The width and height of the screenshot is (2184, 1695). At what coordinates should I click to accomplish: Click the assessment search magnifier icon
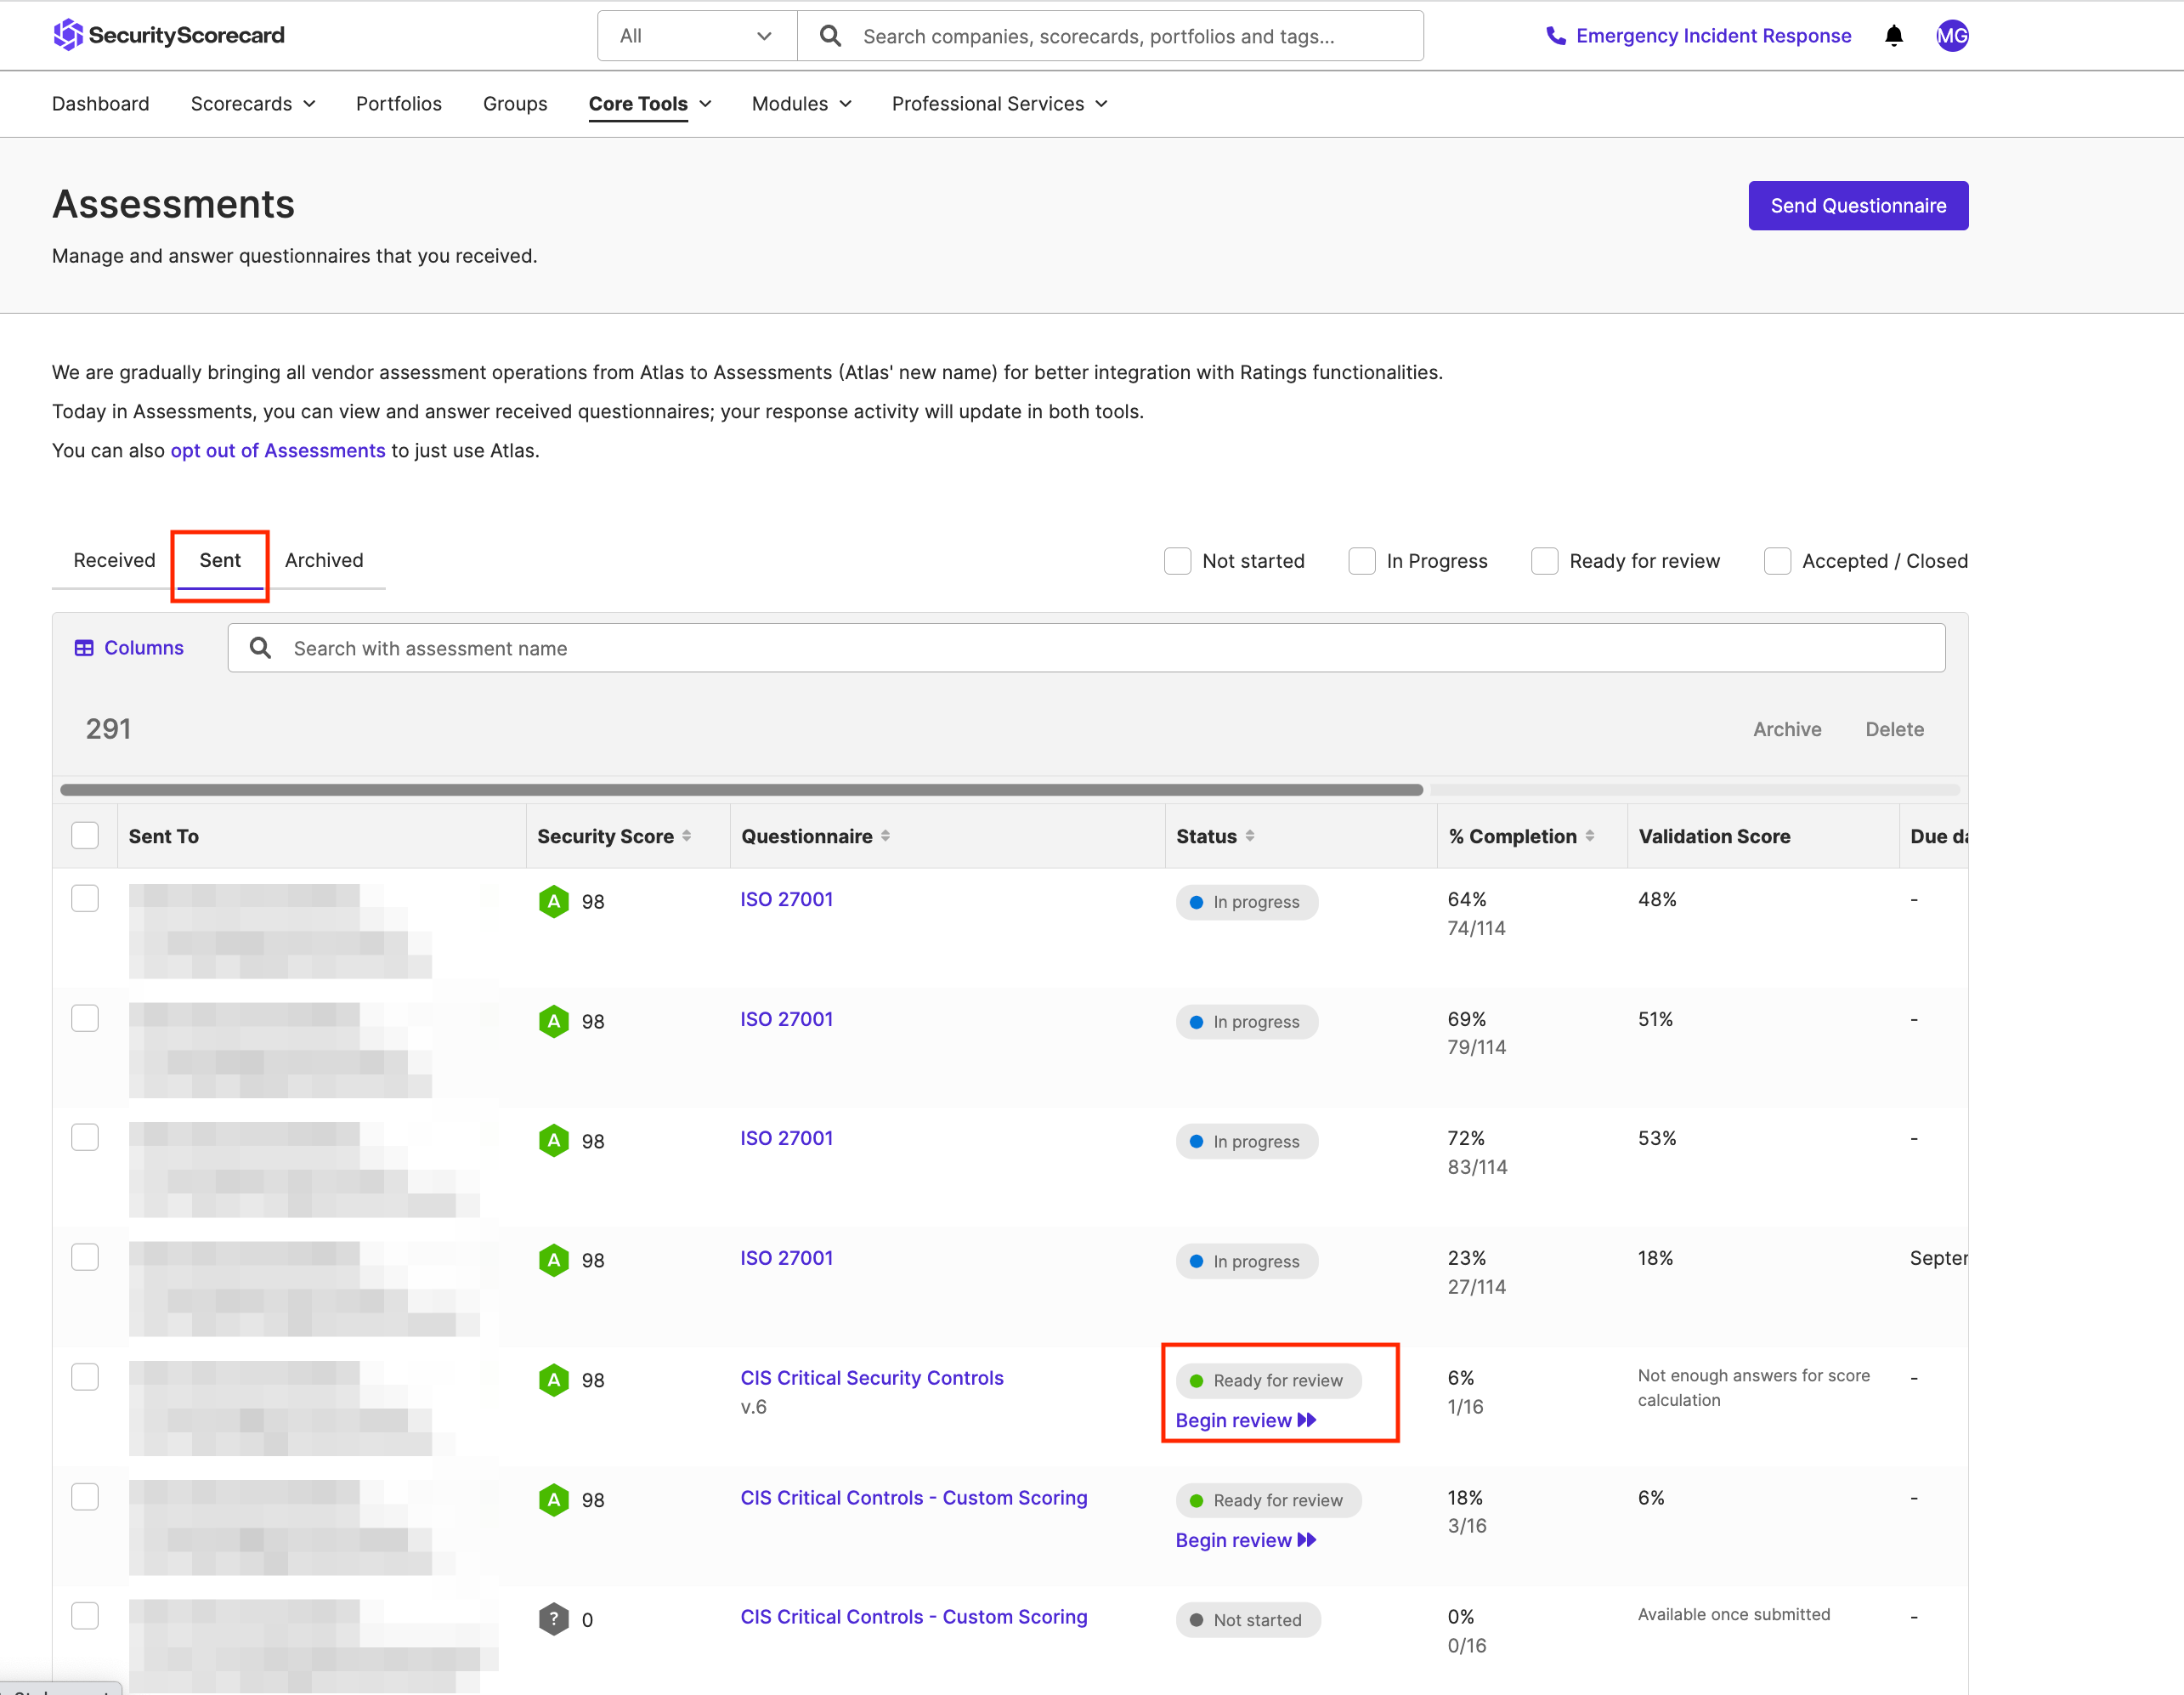pos(260,648)
